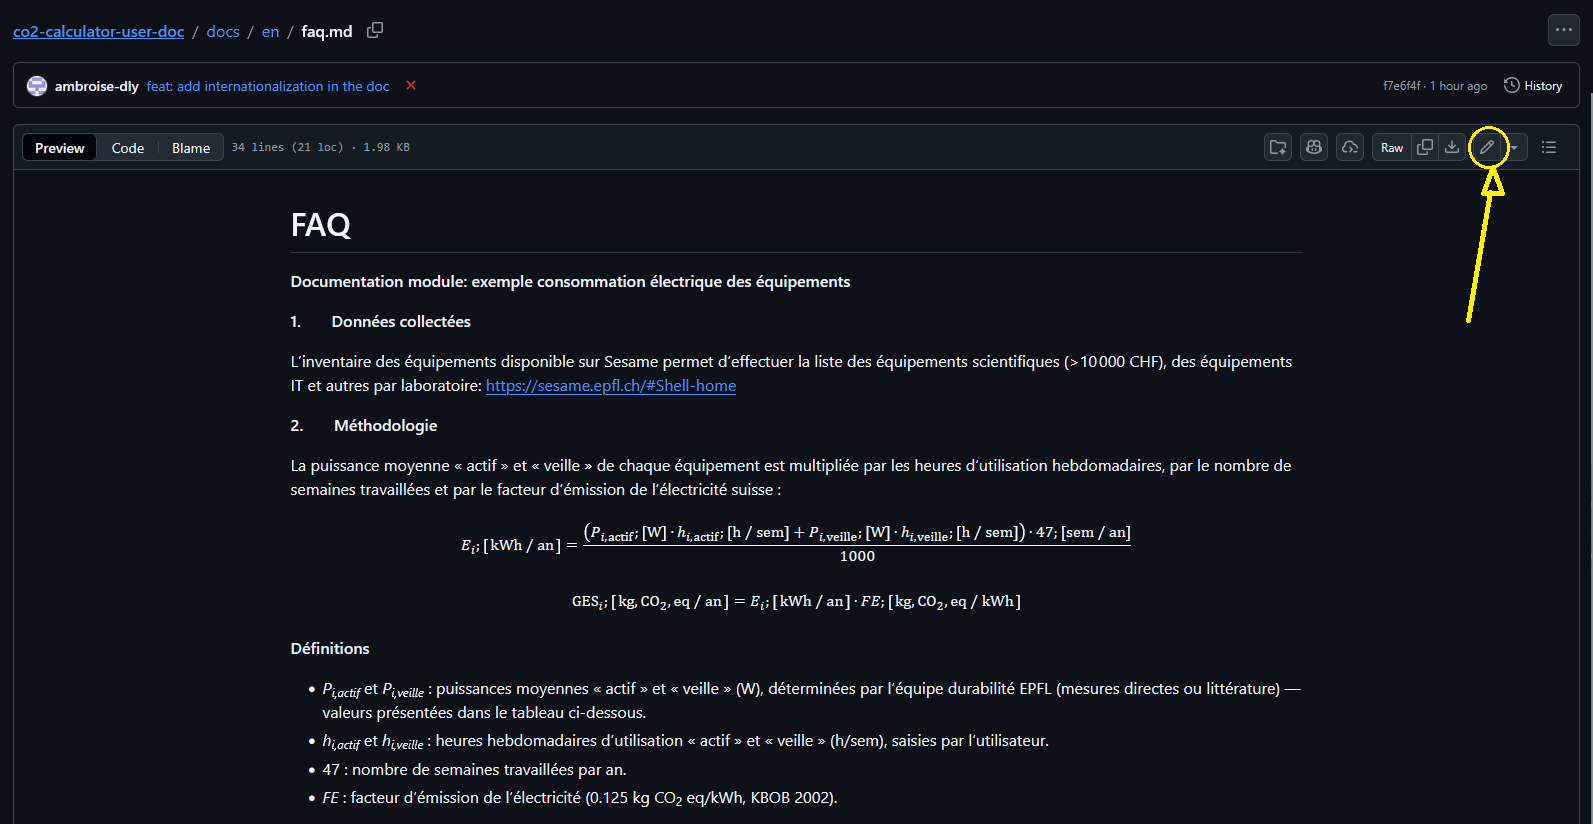
Task: Click the Spaces folder sparkle icon
Action: [1278, 147]
